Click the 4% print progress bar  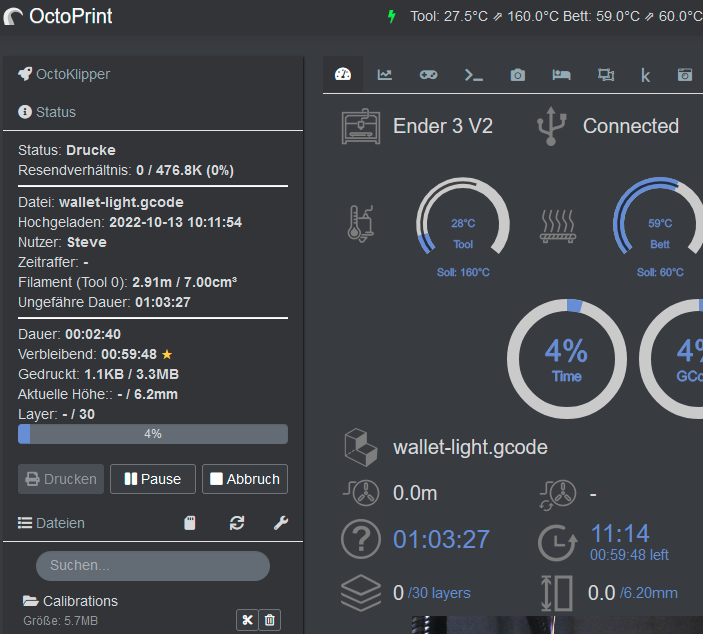153,434
